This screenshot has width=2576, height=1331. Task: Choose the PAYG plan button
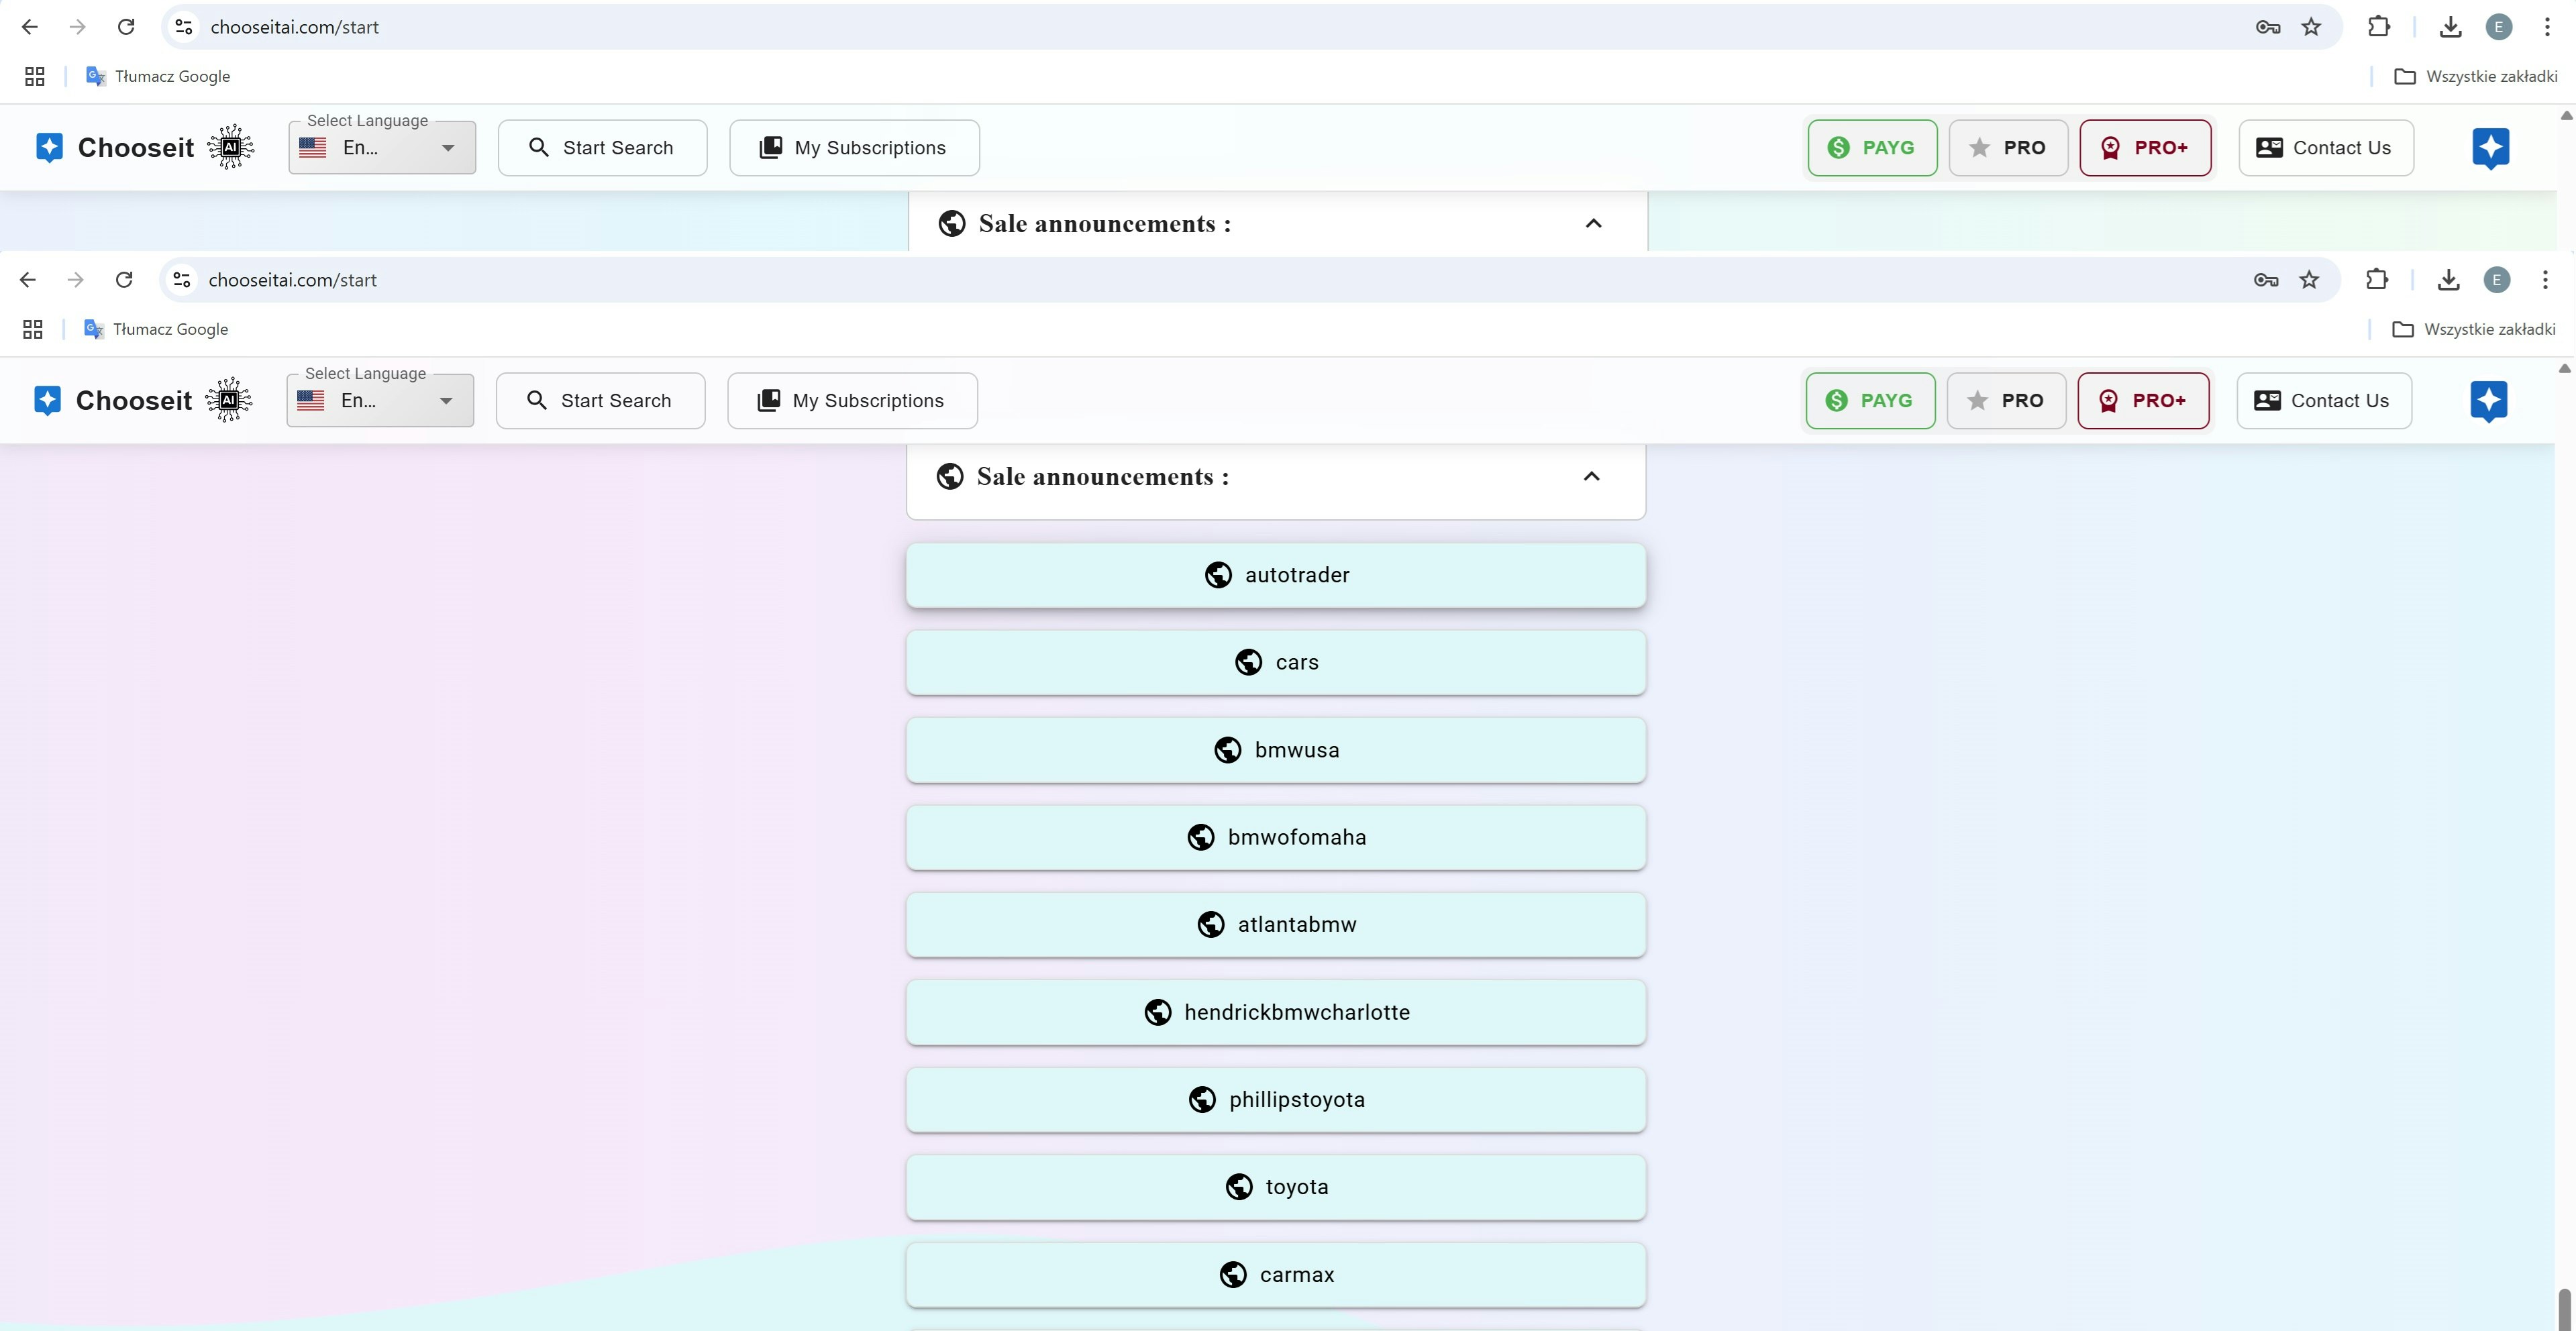point(1870,401)
